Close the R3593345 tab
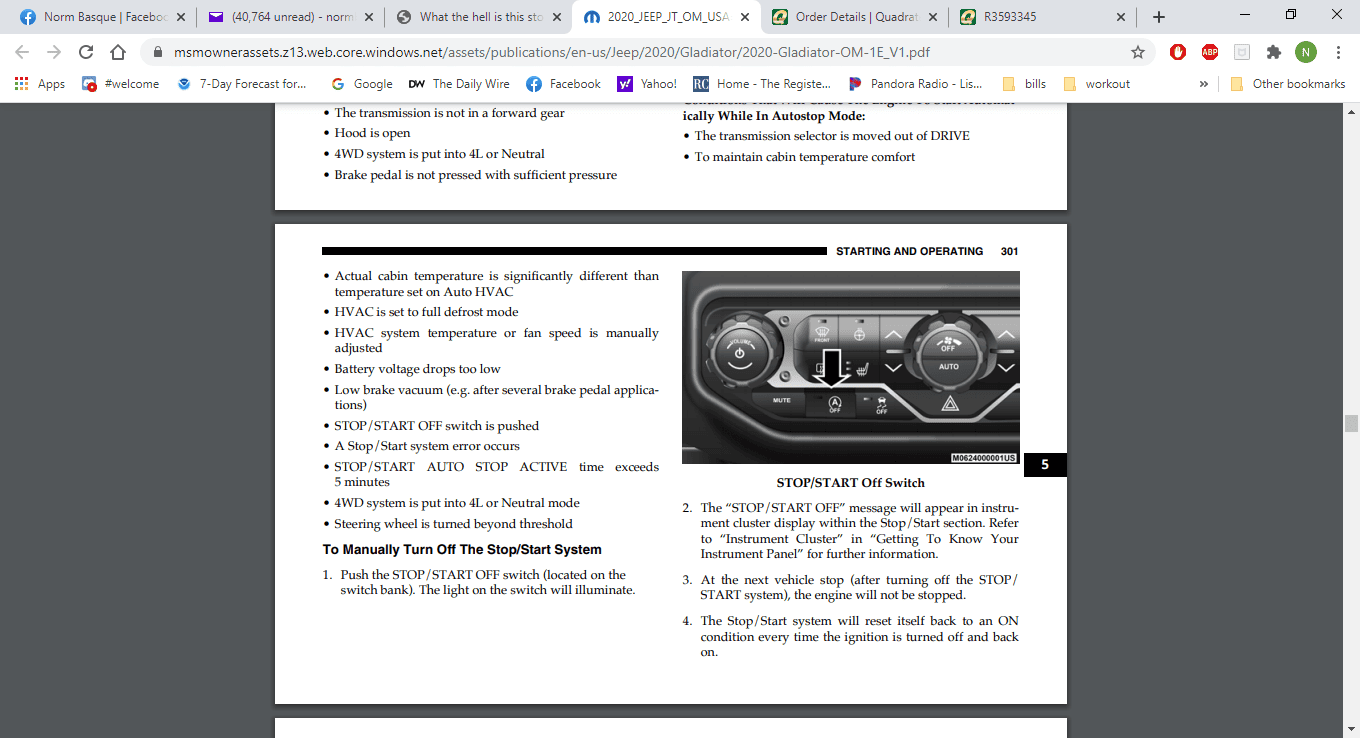Screen dimensions: 1360x738 [1120, 17]
